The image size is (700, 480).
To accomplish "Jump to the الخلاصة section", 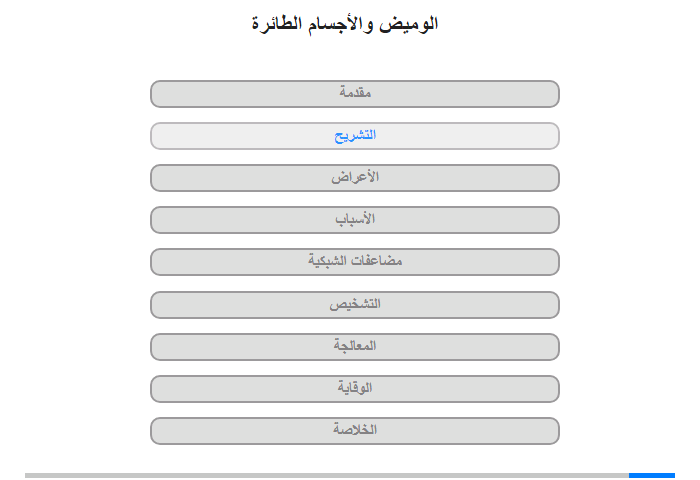I will click(x=354, y=430).
